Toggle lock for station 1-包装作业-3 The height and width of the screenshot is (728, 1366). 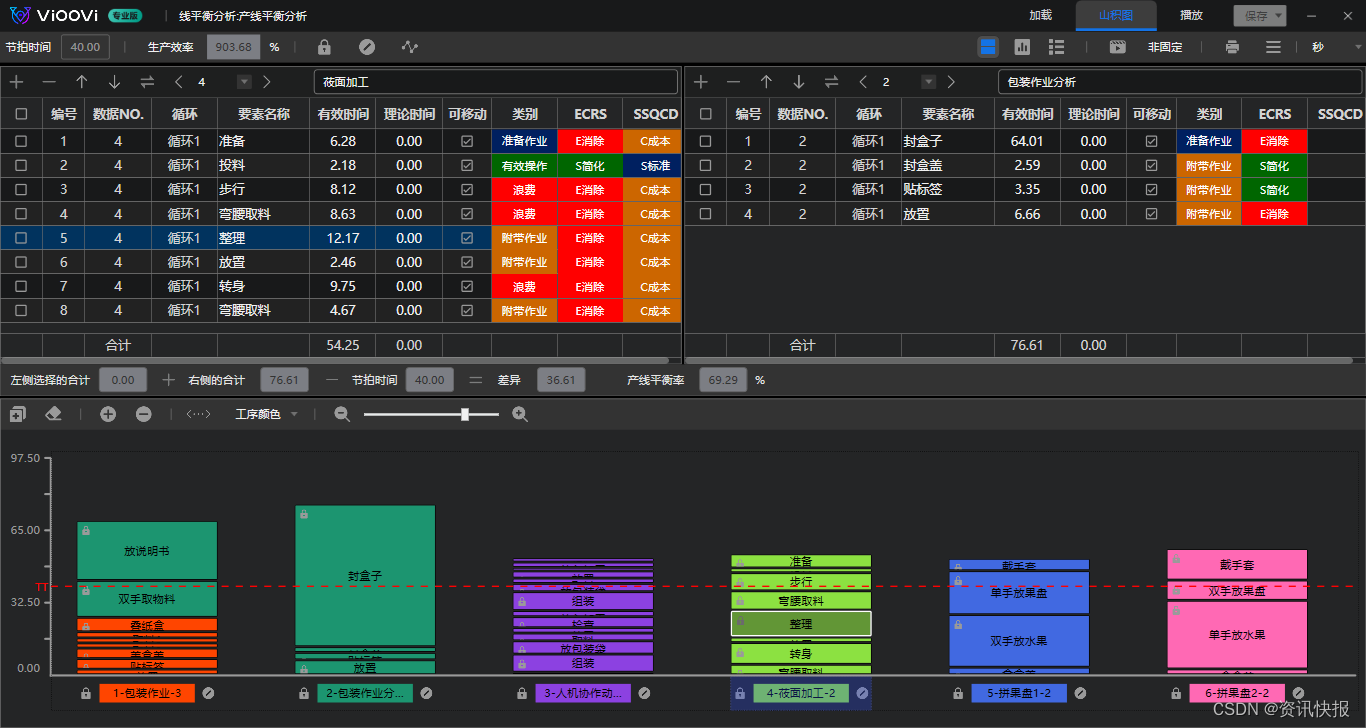point(86,693)
